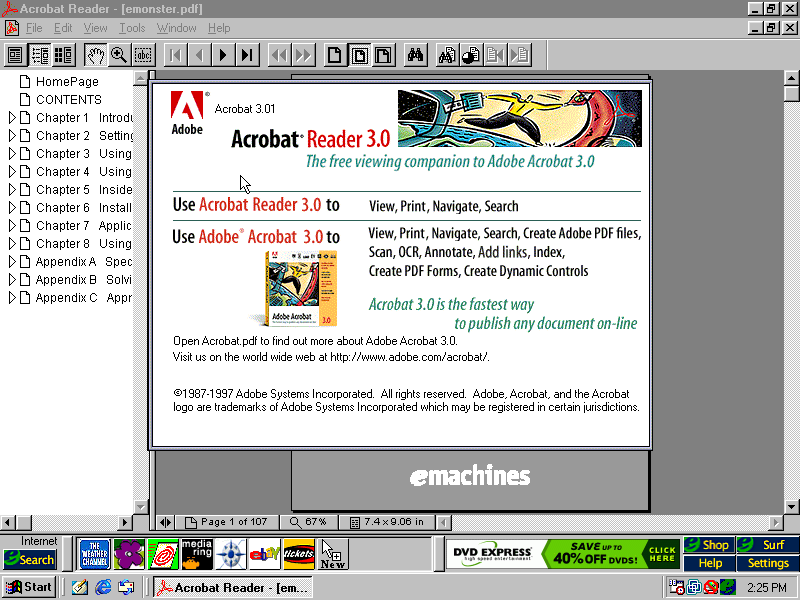This screenshot has width=800, height=600.
Task: Go to the next page
Action: pos(223,55)
